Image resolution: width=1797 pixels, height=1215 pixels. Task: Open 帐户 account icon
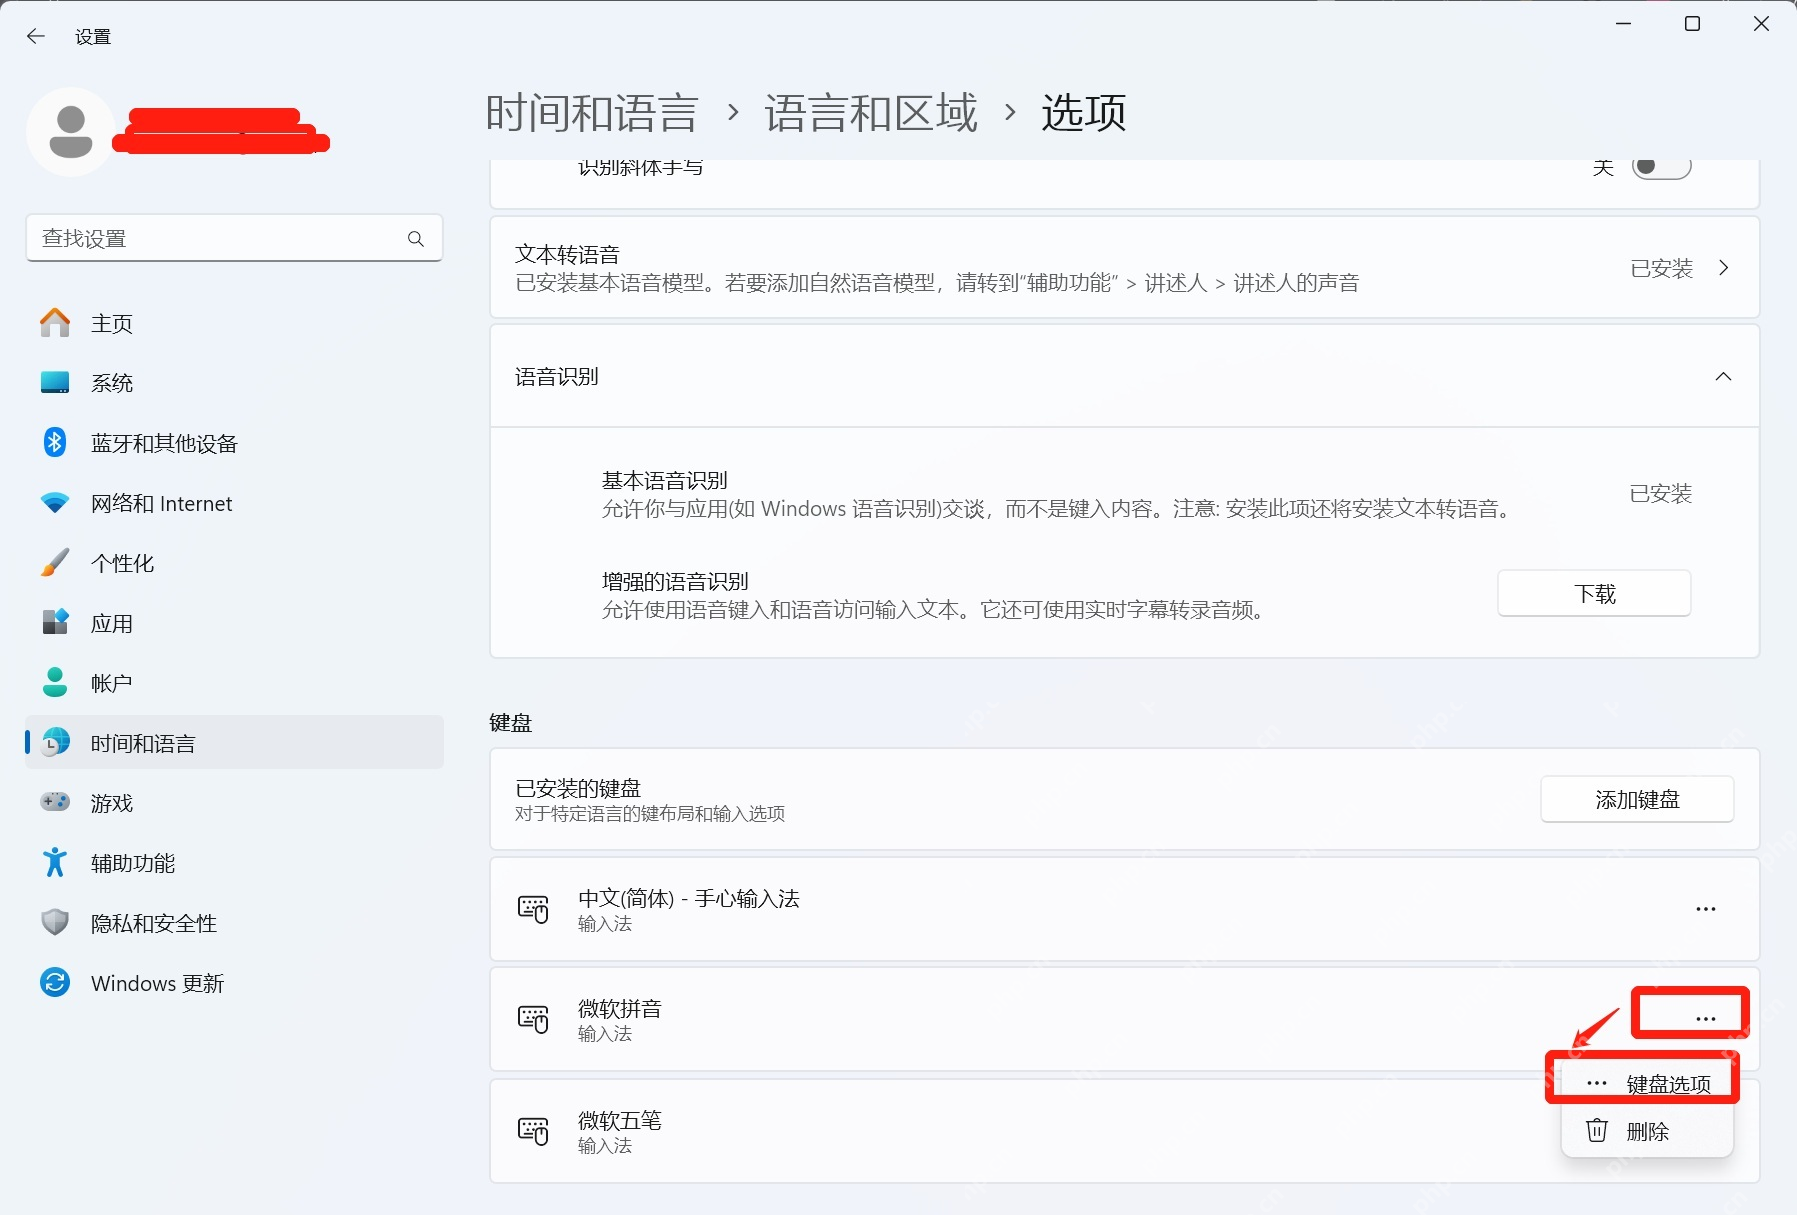pyautogui.click(x=55, y=682)
